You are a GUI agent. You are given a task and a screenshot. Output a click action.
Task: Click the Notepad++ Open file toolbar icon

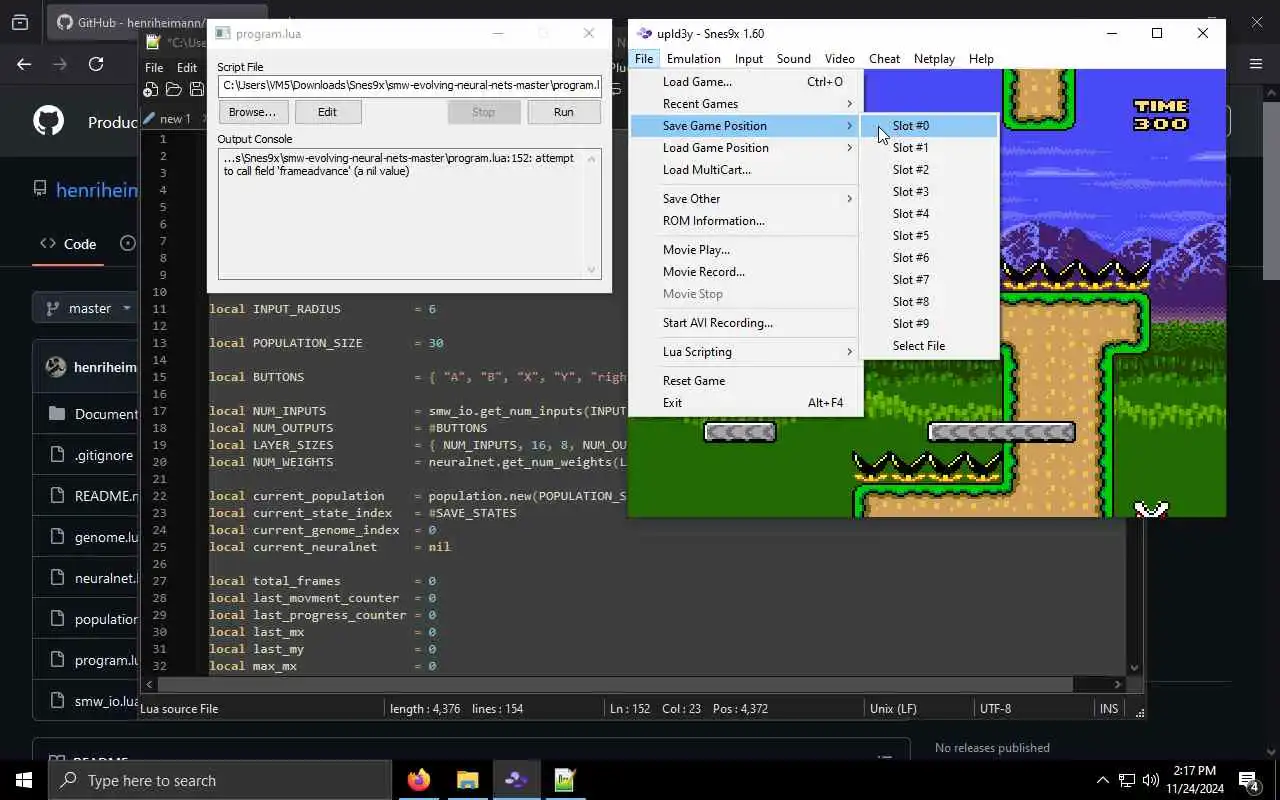pos(173,90)
